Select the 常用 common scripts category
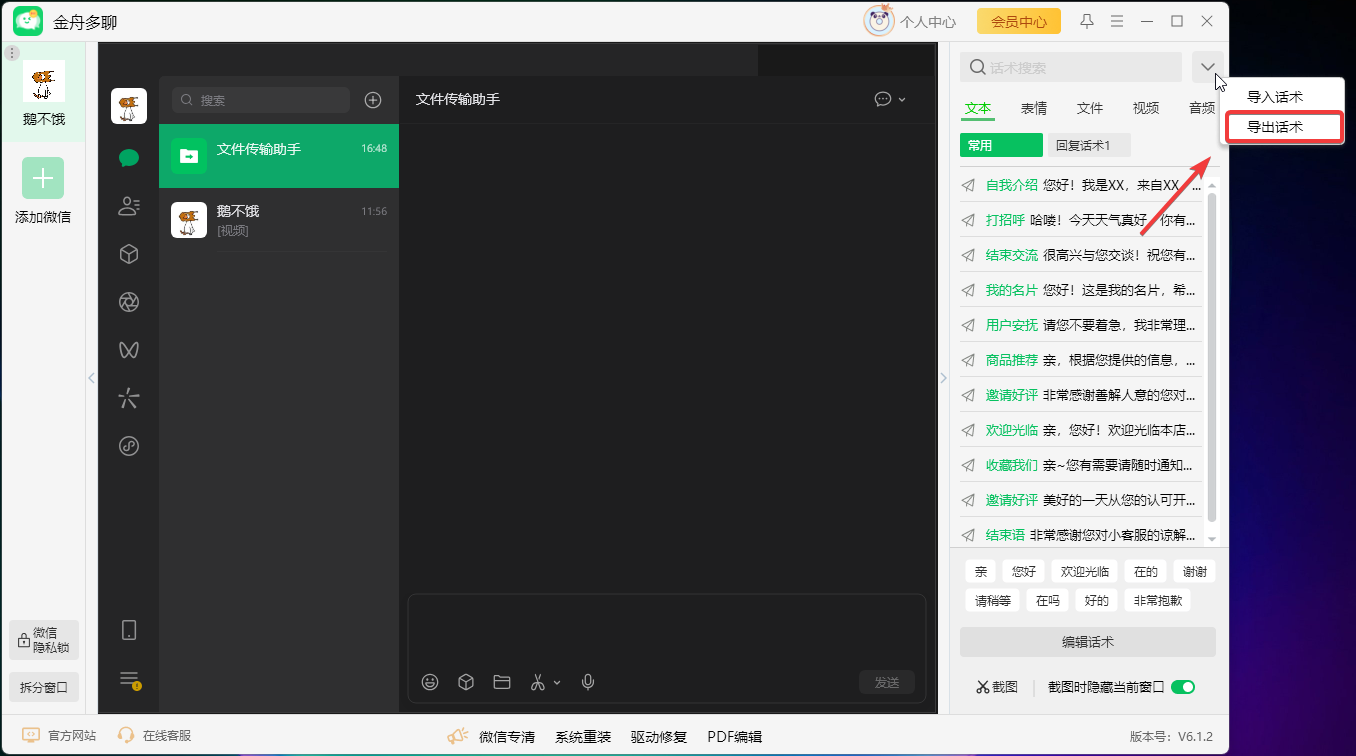1356x756 pixels. pos(1000,145)
